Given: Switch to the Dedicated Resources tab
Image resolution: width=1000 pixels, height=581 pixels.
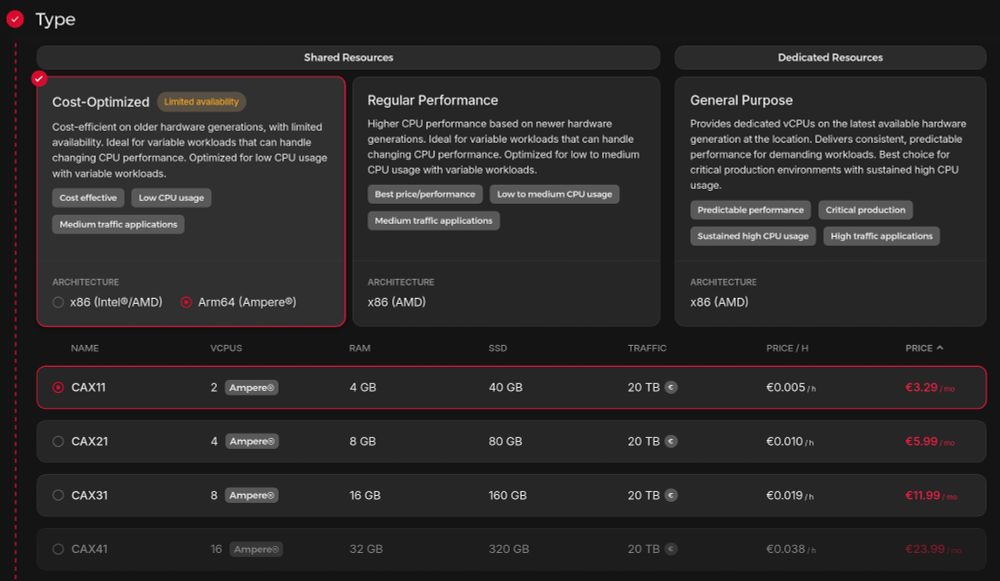Looking at the screenshot, I should pos(830,57).
